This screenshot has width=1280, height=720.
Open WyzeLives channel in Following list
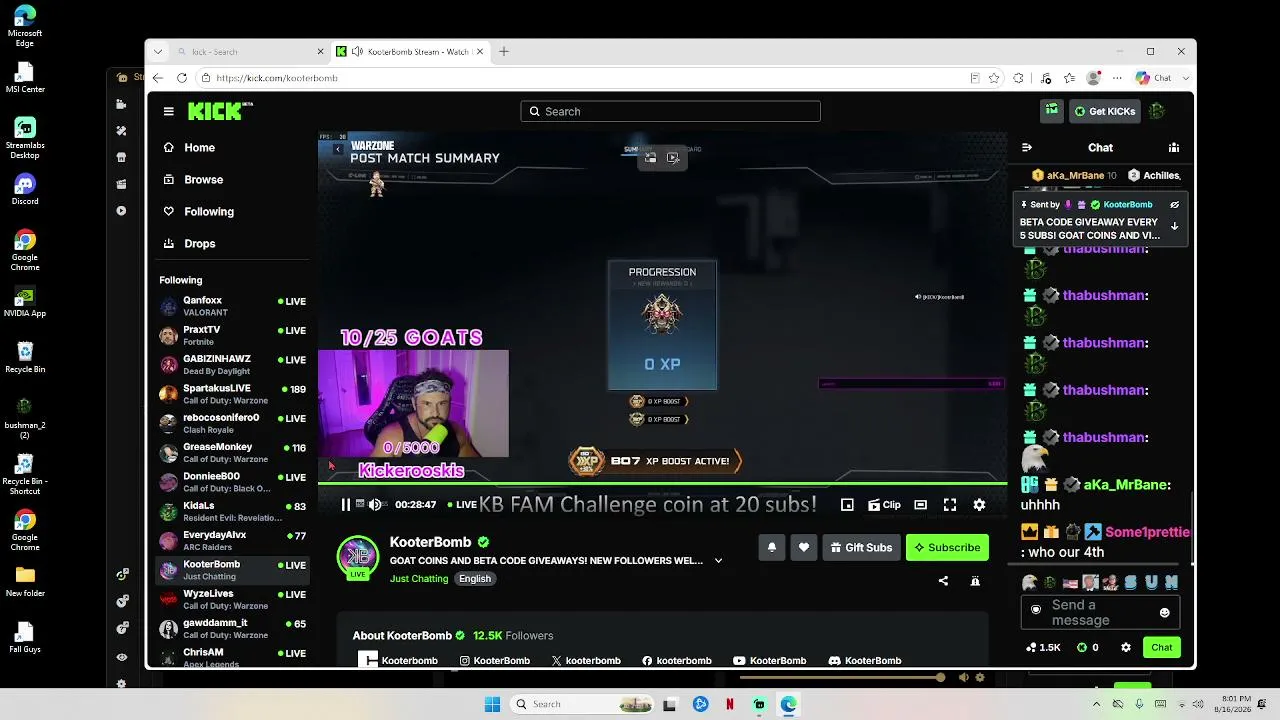pos(233,600)
